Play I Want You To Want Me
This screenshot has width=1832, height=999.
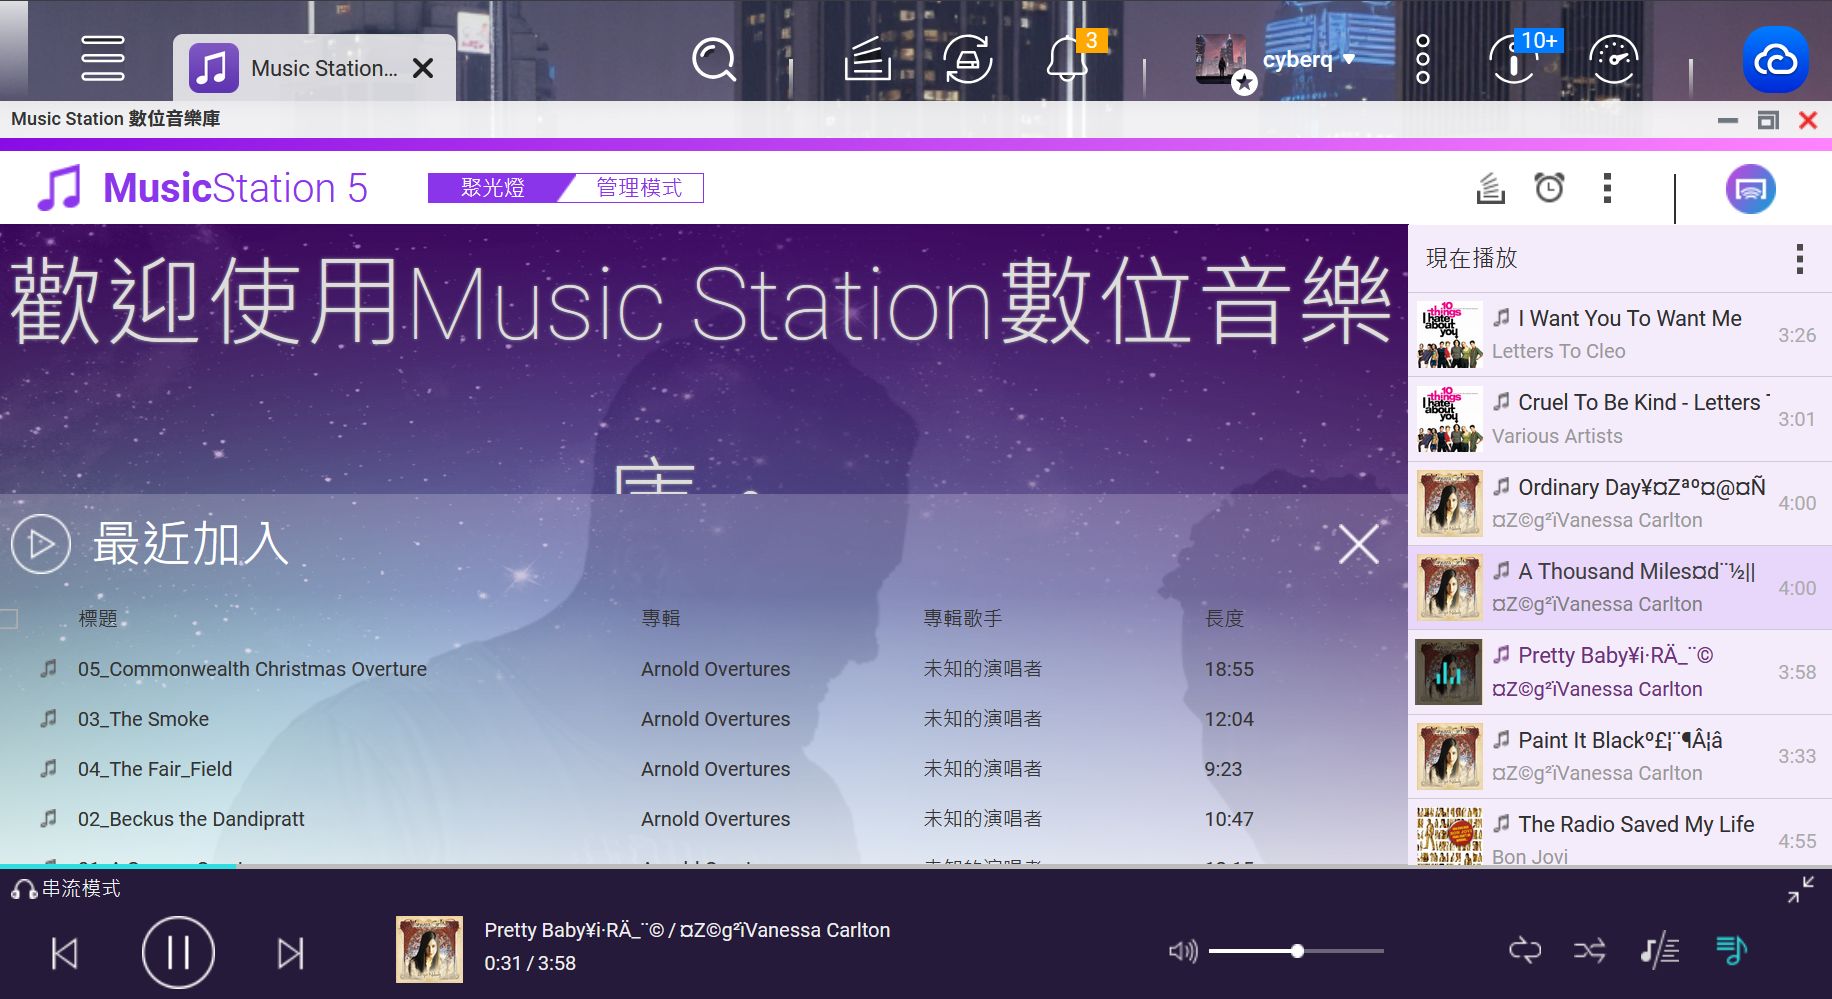1620,335
